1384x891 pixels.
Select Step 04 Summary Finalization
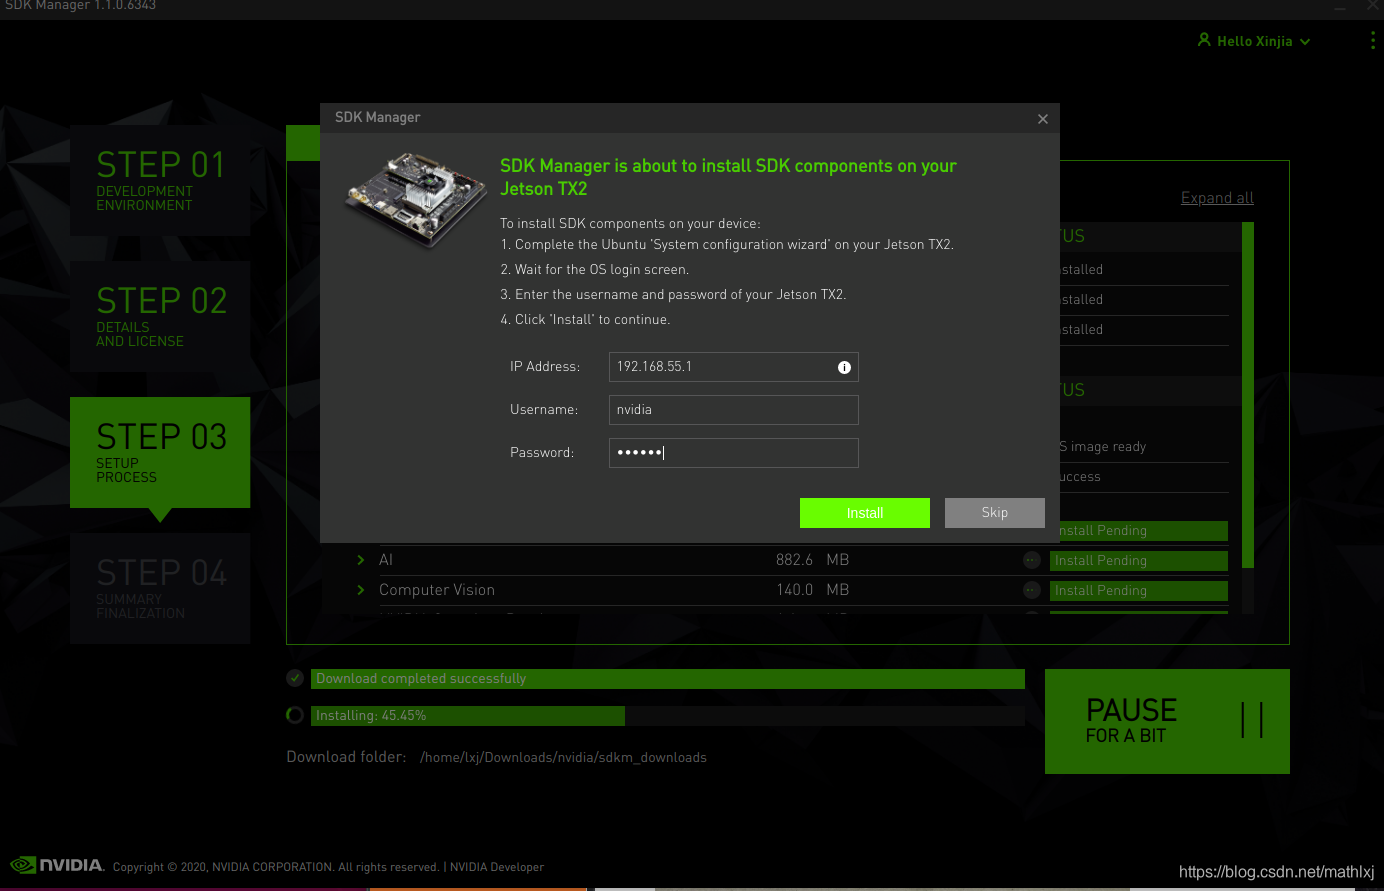point(160,589)
